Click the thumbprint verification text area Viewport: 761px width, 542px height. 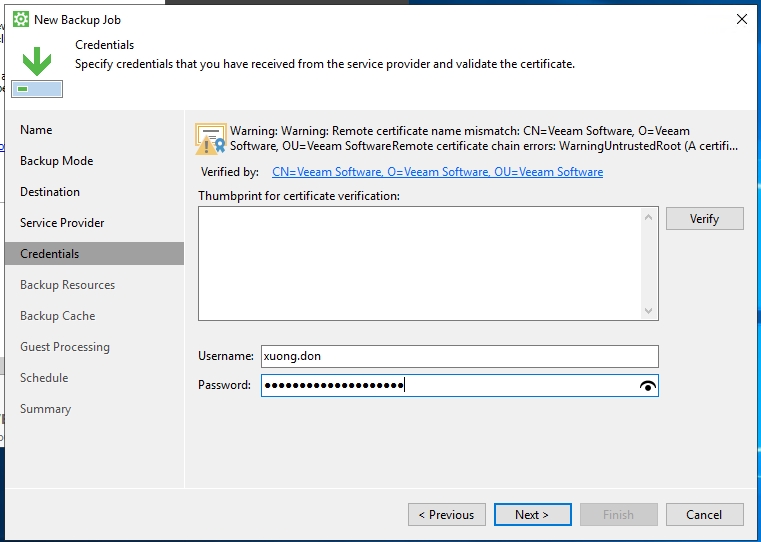tap(420, 263)
